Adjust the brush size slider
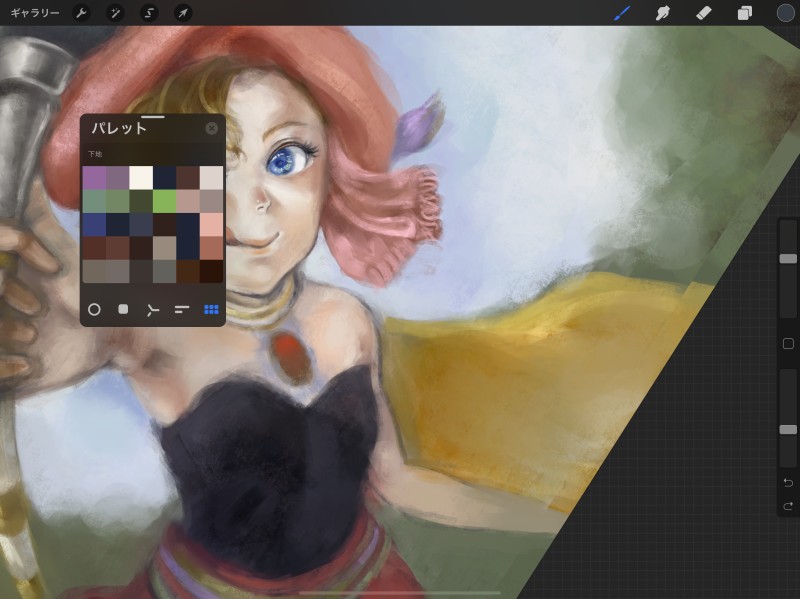The image size is (800, 599). pyautogui.click(x=788, y=259)
